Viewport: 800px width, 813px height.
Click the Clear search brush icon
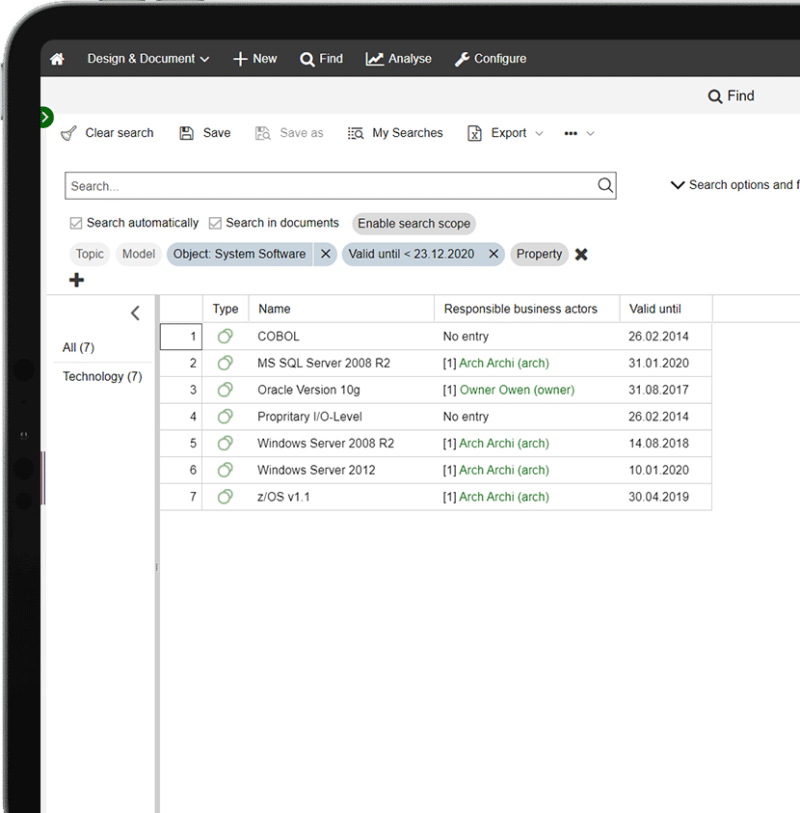coord(67,132)
